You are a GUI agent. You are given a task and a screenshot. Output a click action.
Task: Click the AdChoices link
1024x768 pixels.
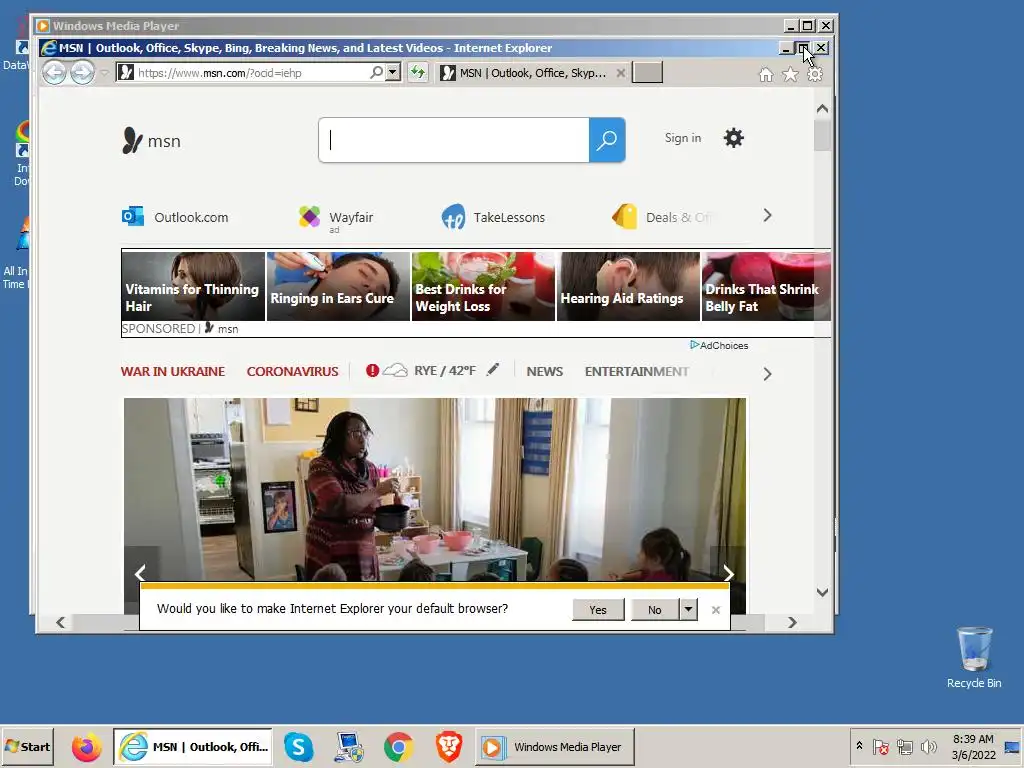tap(719, 345)
